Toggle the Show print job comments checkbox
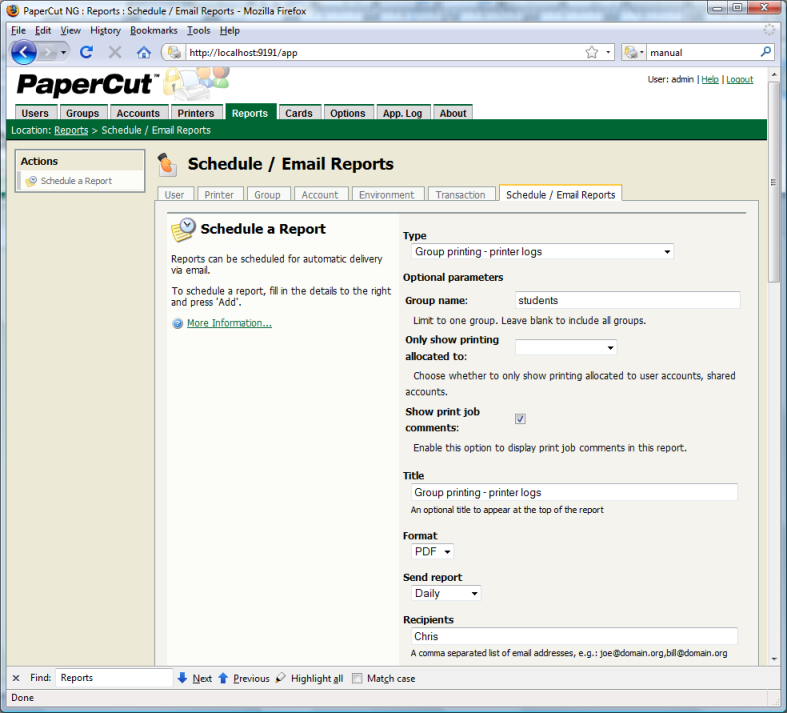 coord(520,418)
